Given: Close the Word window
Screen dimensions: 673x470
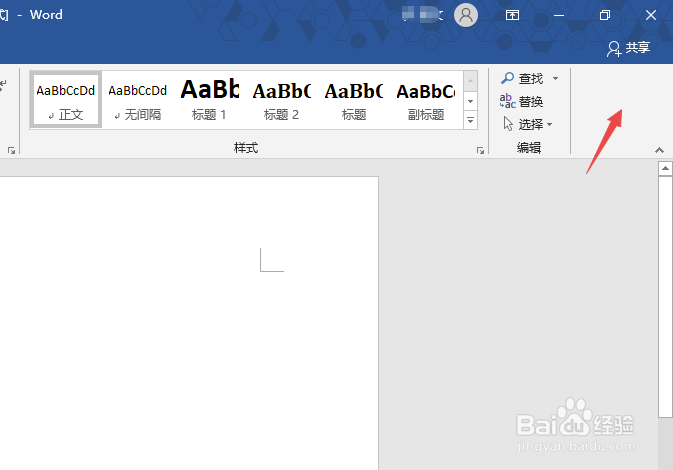Looking at the screenshot, I should (x=651, y=15).
